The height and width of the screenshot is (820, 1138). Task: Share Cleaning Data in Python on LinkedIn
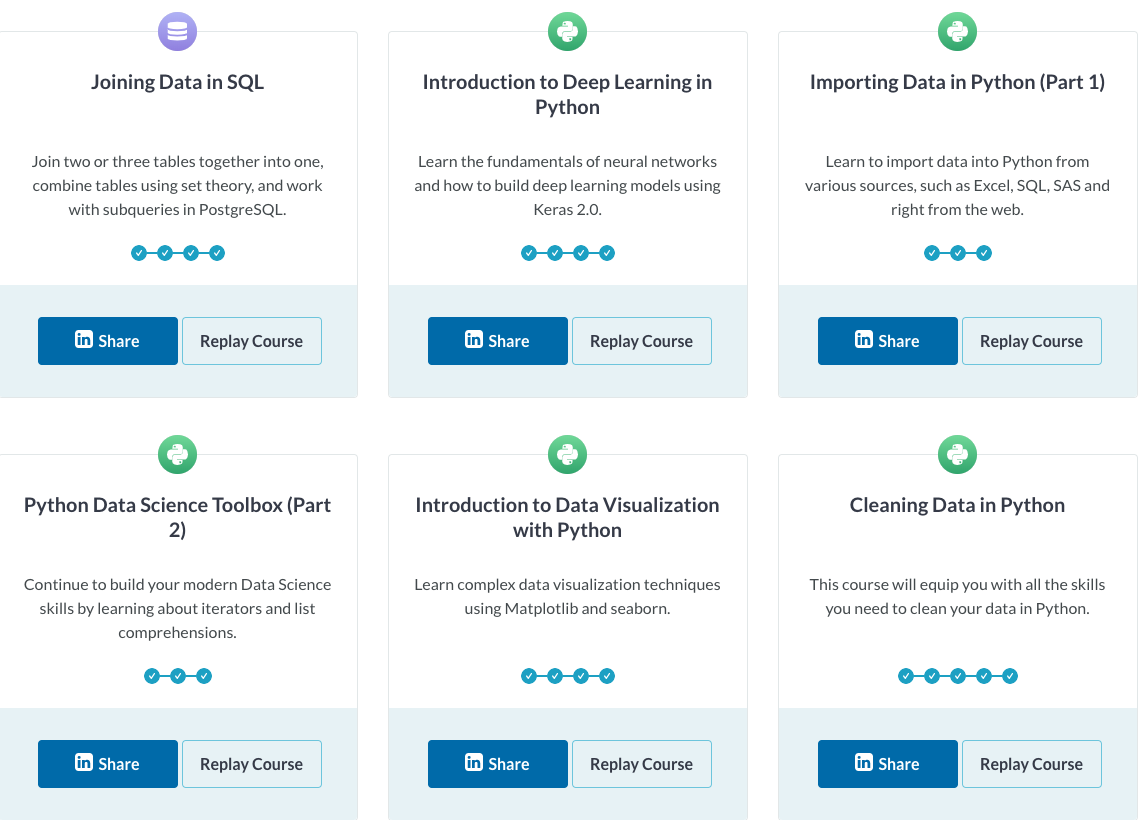click(888, 763)
